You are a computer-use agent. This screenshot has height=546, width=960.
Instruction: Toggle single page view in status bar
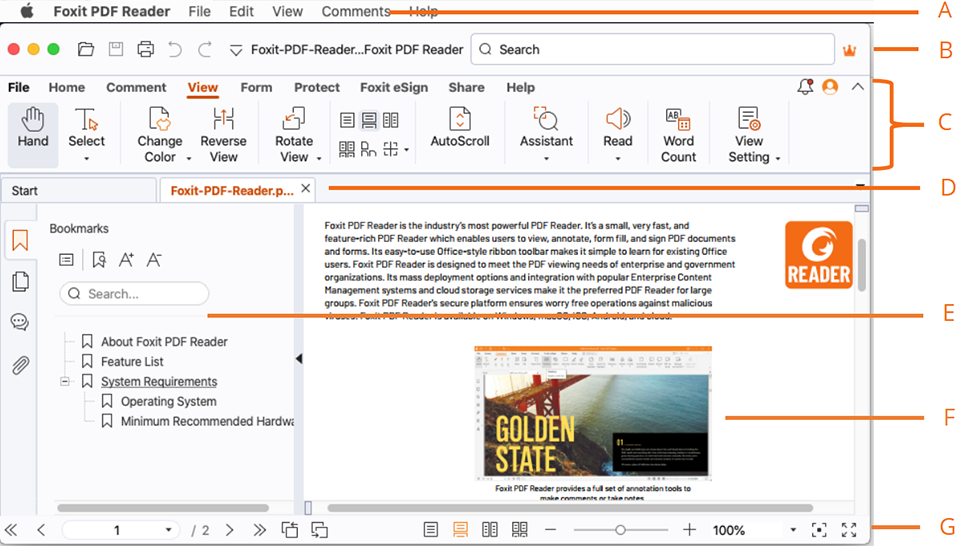point(431,529)
